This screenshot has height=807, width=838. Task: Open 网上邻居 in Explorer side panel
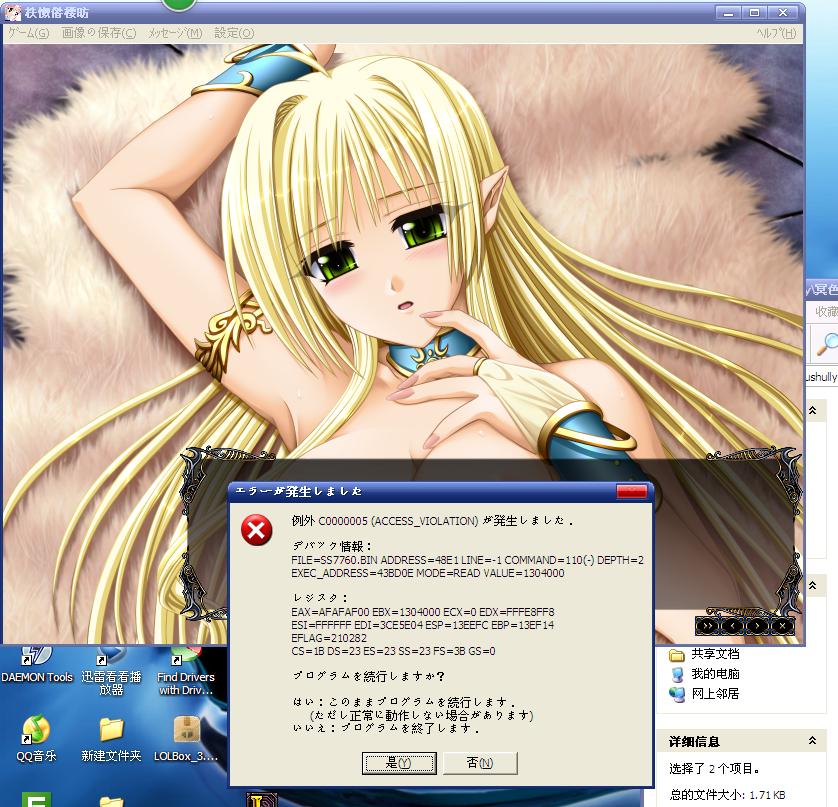(705, 694)
